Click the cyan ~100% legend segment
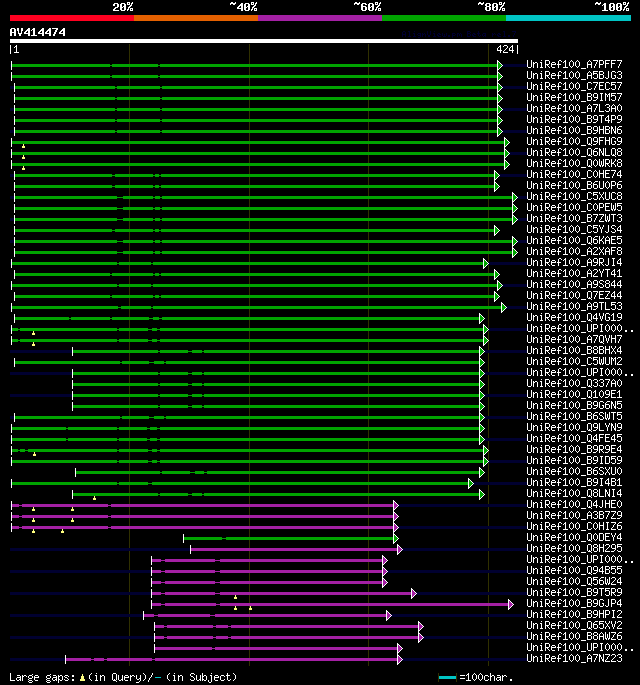640x685 pixels. (568, 18)
